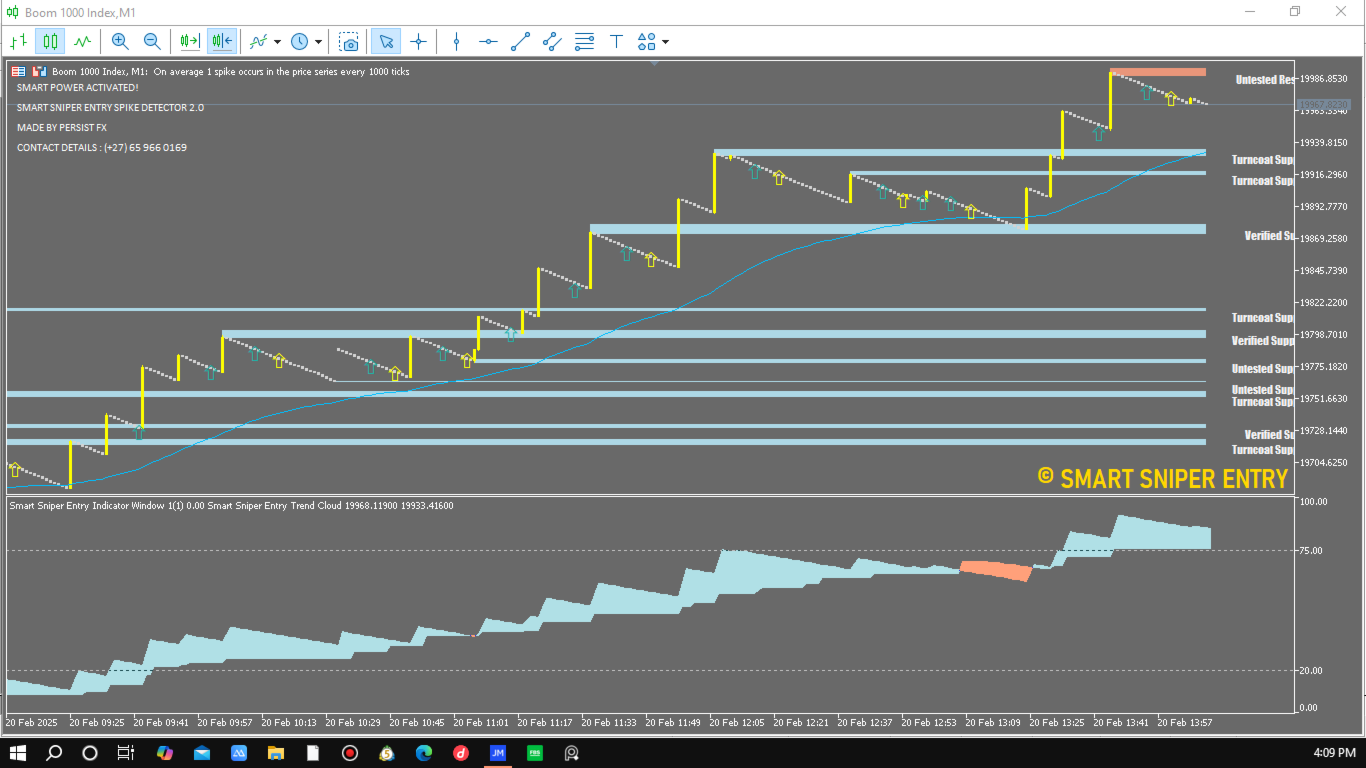The width and height of the screenshot is (1366, 768).
Task: Activate the crosshair tool
Action: click(418, 41)
